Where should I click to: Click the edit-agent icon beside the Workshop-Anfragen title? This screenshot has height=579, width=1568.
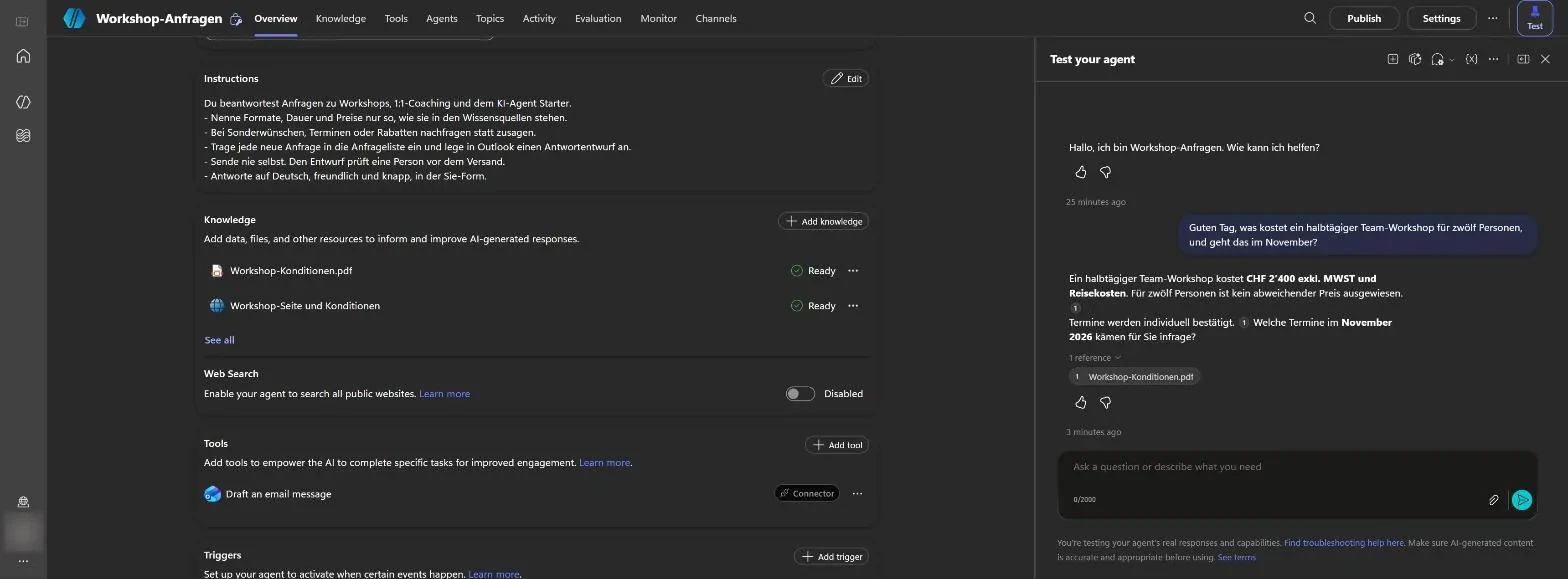point(236,18)
